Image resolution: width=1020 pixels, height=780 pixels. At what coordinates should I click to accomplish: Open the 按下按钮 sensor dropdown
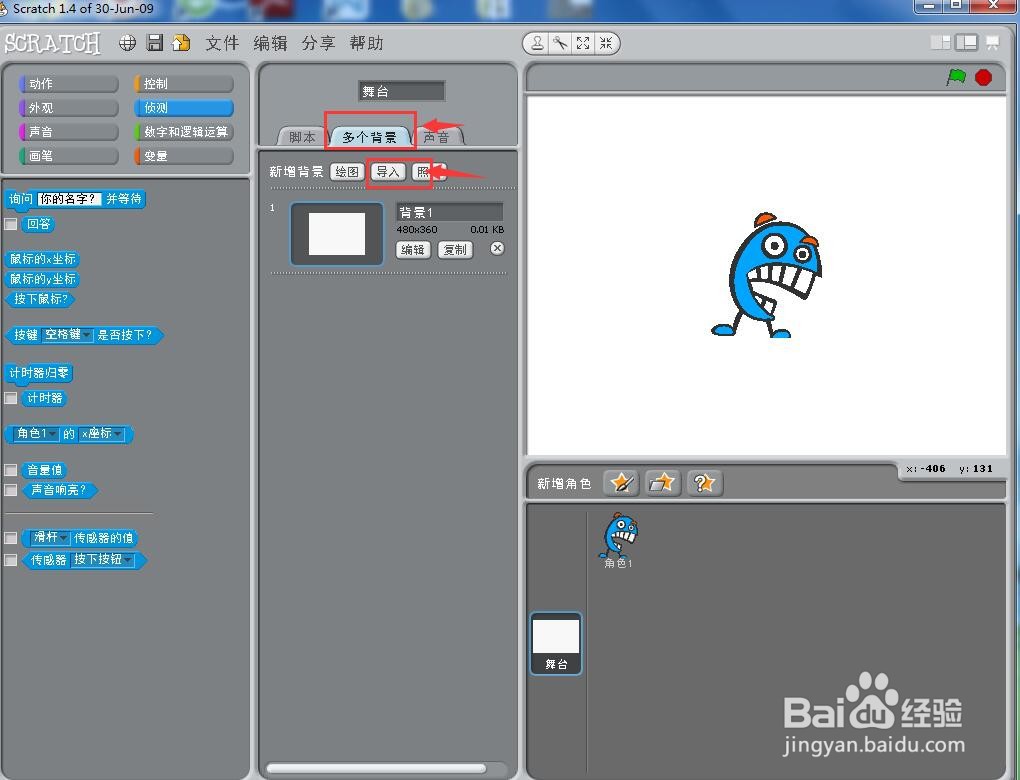(102, 559)
